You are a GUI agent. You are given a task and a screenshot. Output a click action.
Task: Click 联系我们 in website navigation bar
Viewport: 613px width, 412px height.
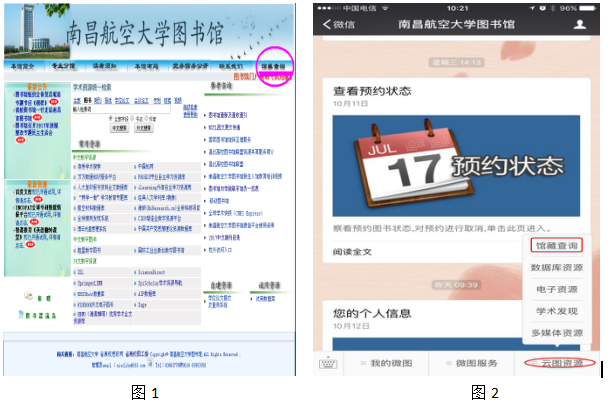pyautogui.click(x=231, y=66)
